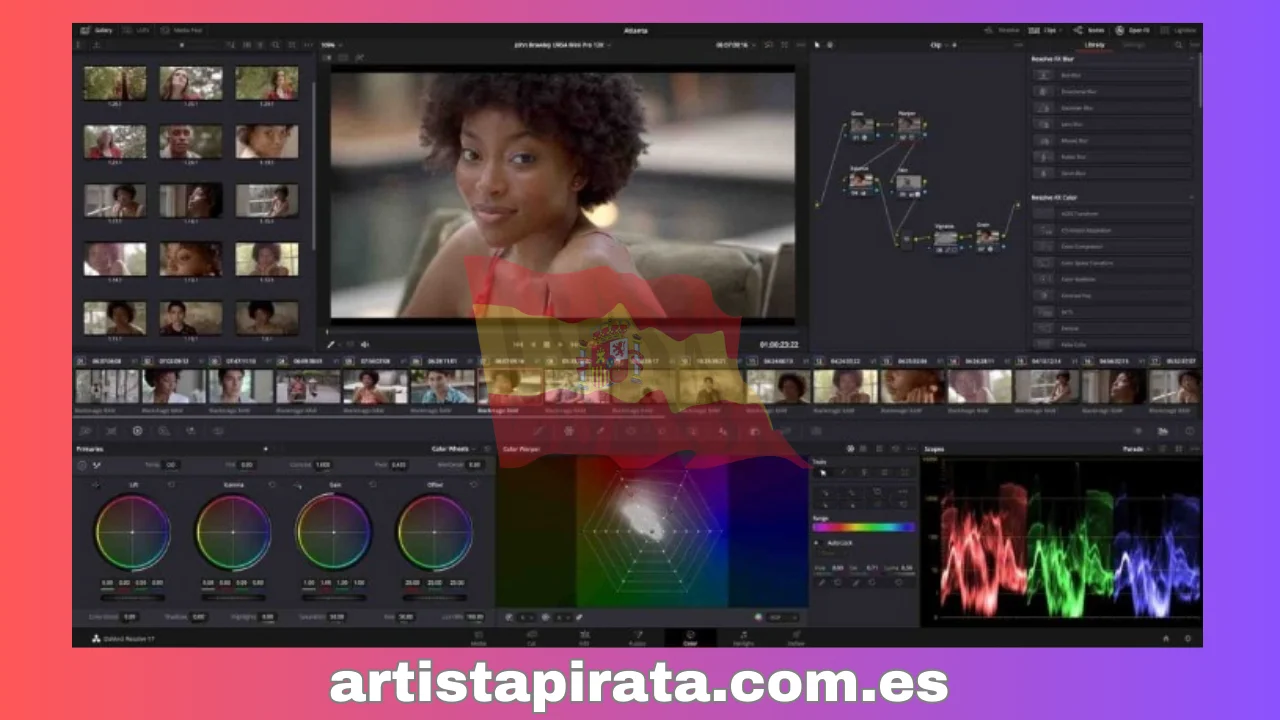Reset the Gamma color wheel
This screenshot has width=1280, height=720.
[x=272, y=484]
